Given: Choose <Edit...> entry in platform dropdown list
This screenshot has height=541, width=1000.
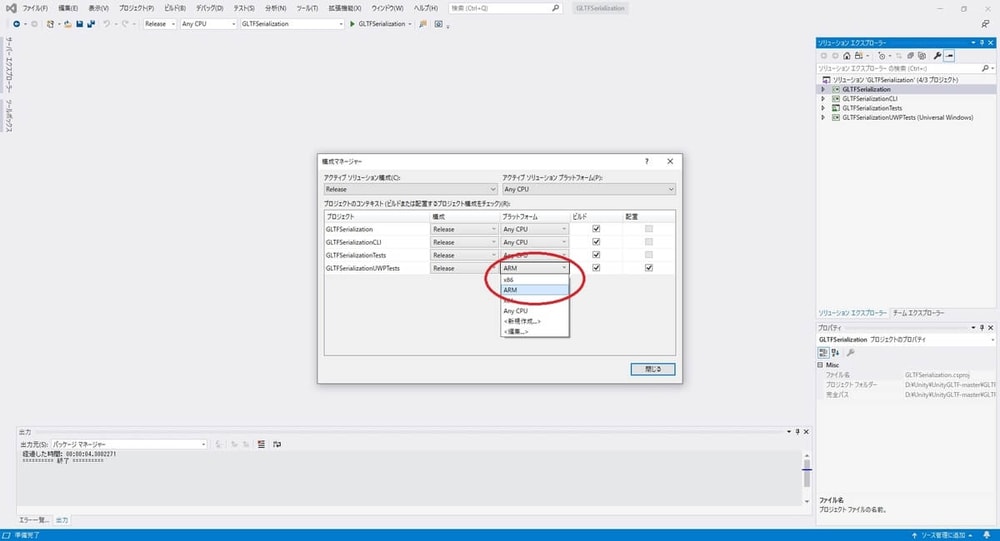Looking at the screenshot, I should [534, 331].
